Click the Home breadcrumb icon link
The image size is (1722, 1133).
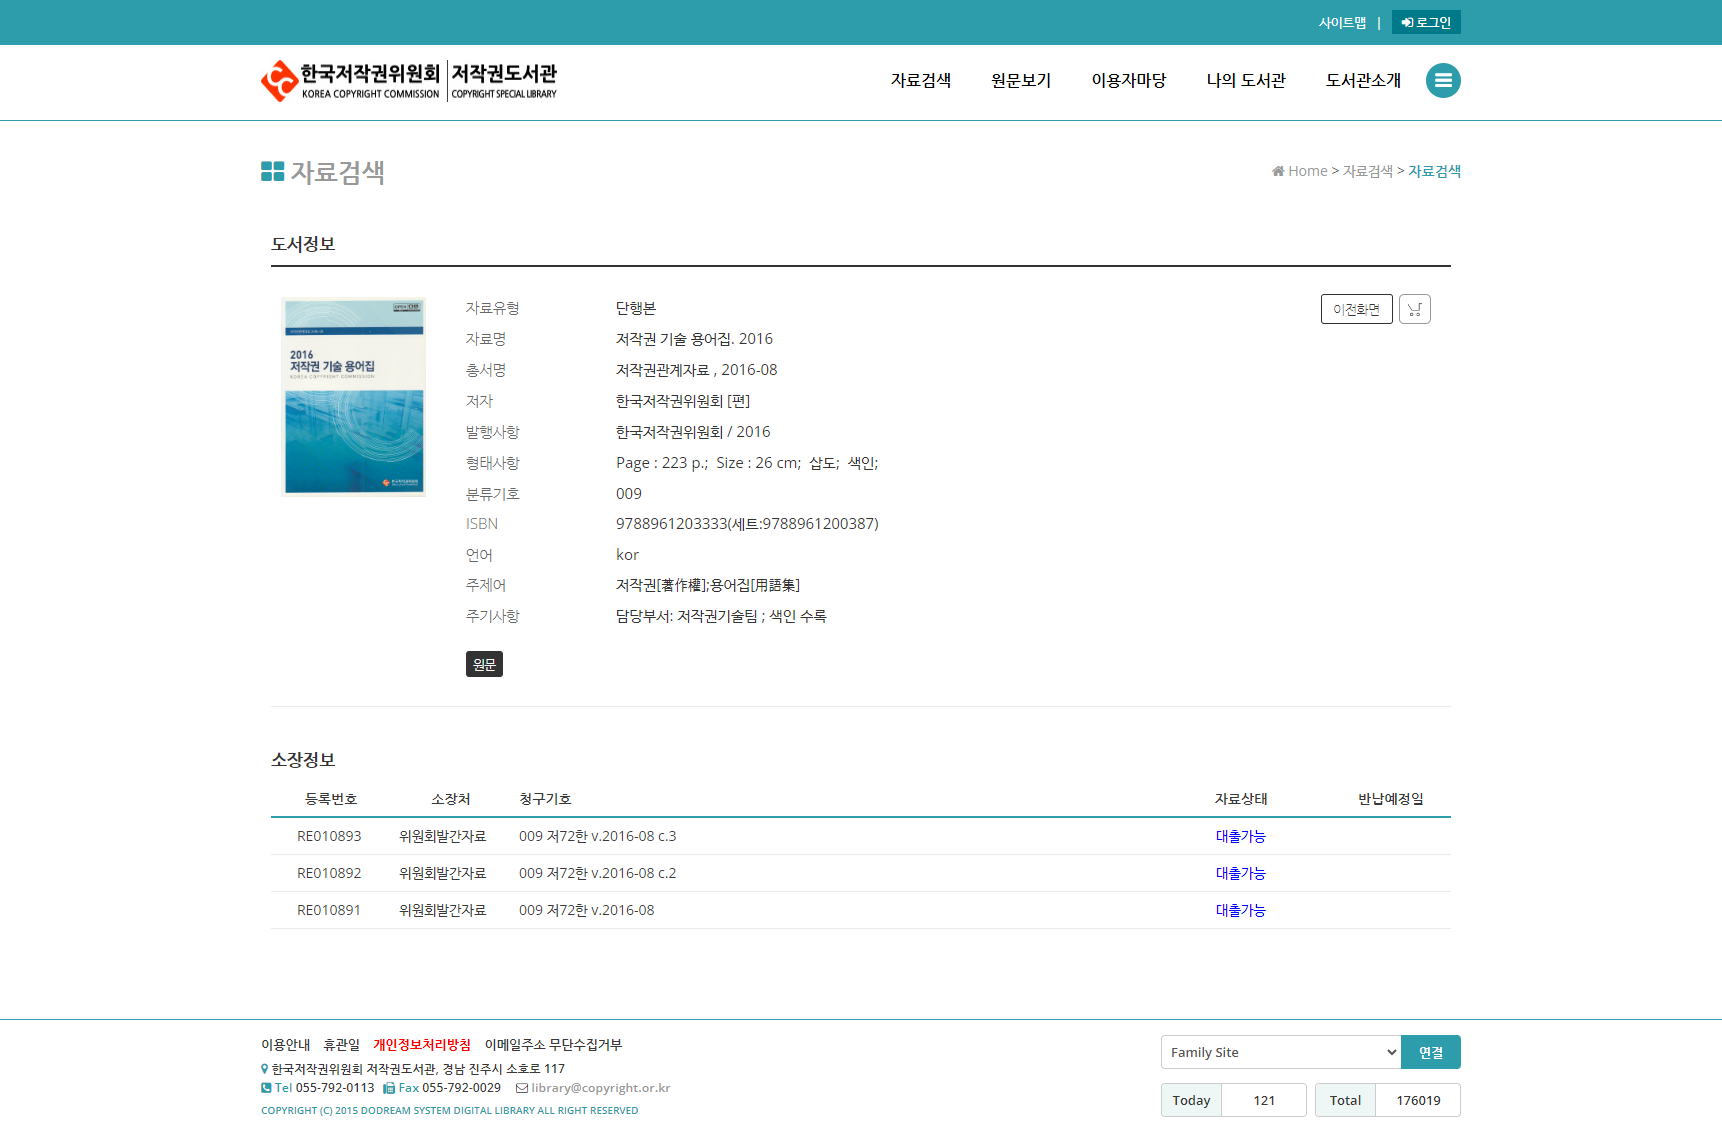tap(1299, 171)
